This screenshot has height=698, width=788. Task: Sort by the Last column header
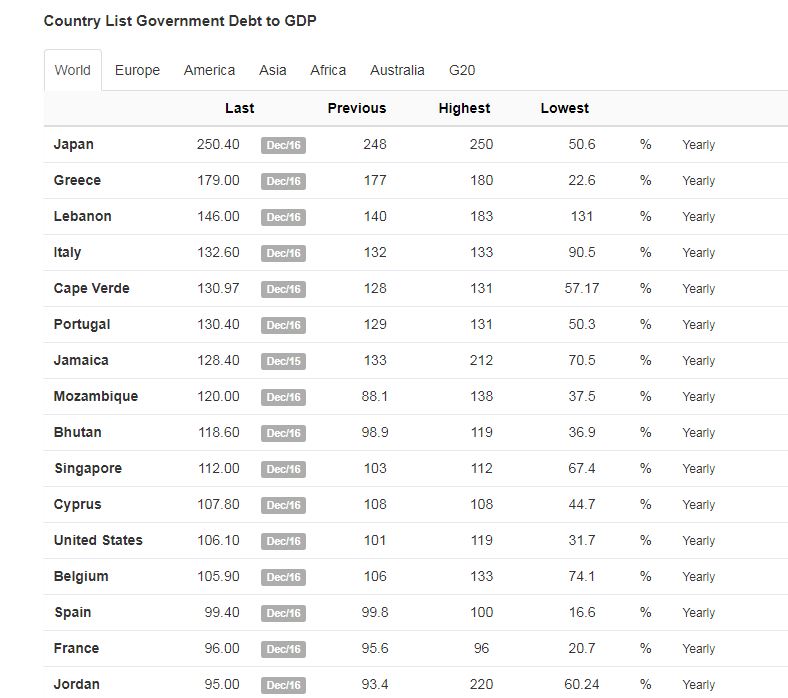click(239, 108)
